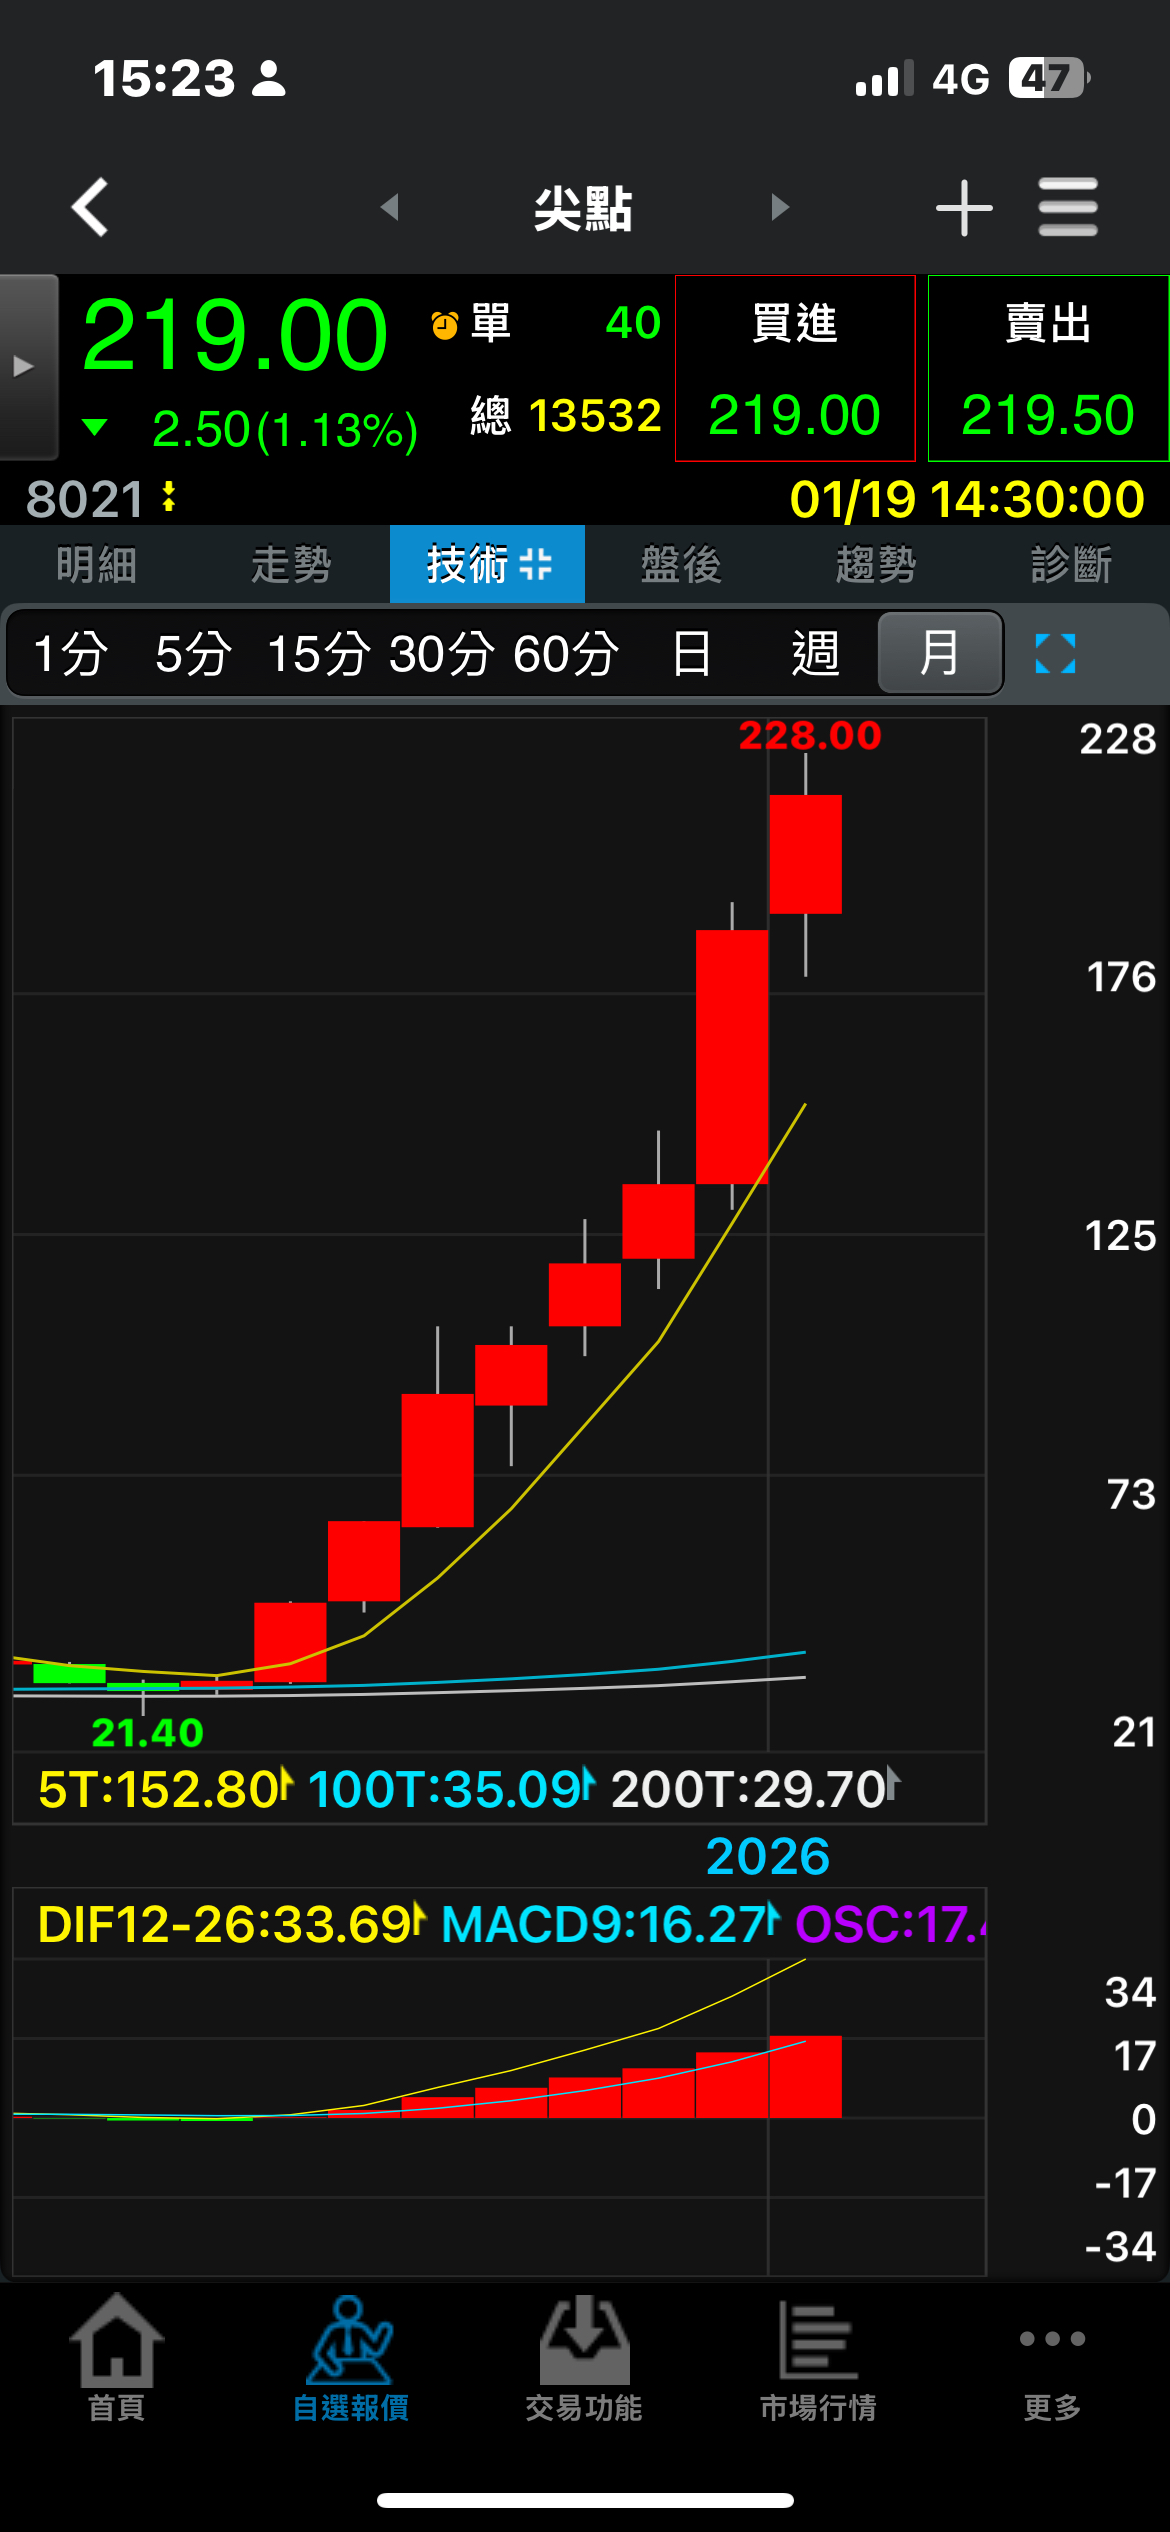Tap 買進 219.00 buy button

795,368
